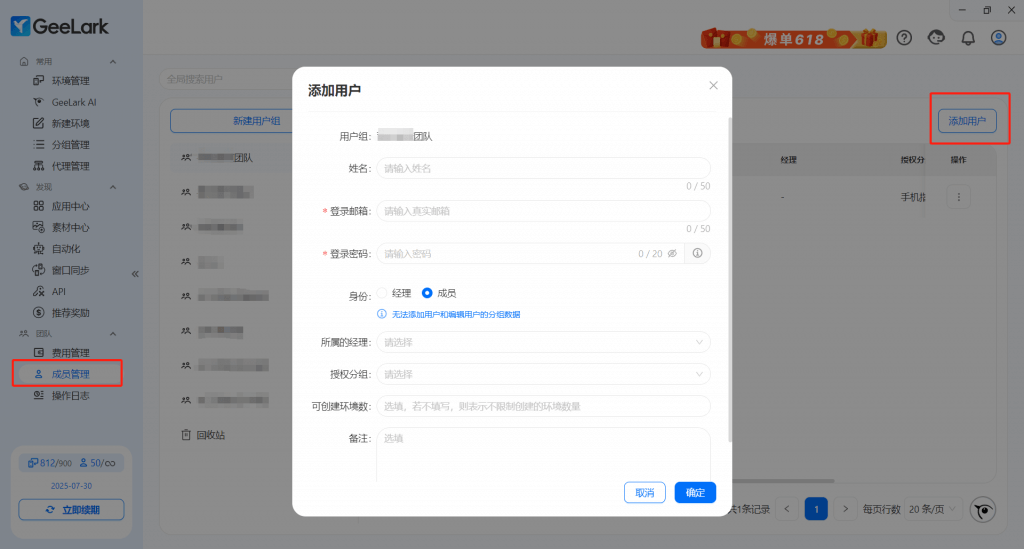The width and height of the screenshot is (1024, 549).
Task: Click the three-dot operation menu in the table row
Action: click(x=958, y=198)
